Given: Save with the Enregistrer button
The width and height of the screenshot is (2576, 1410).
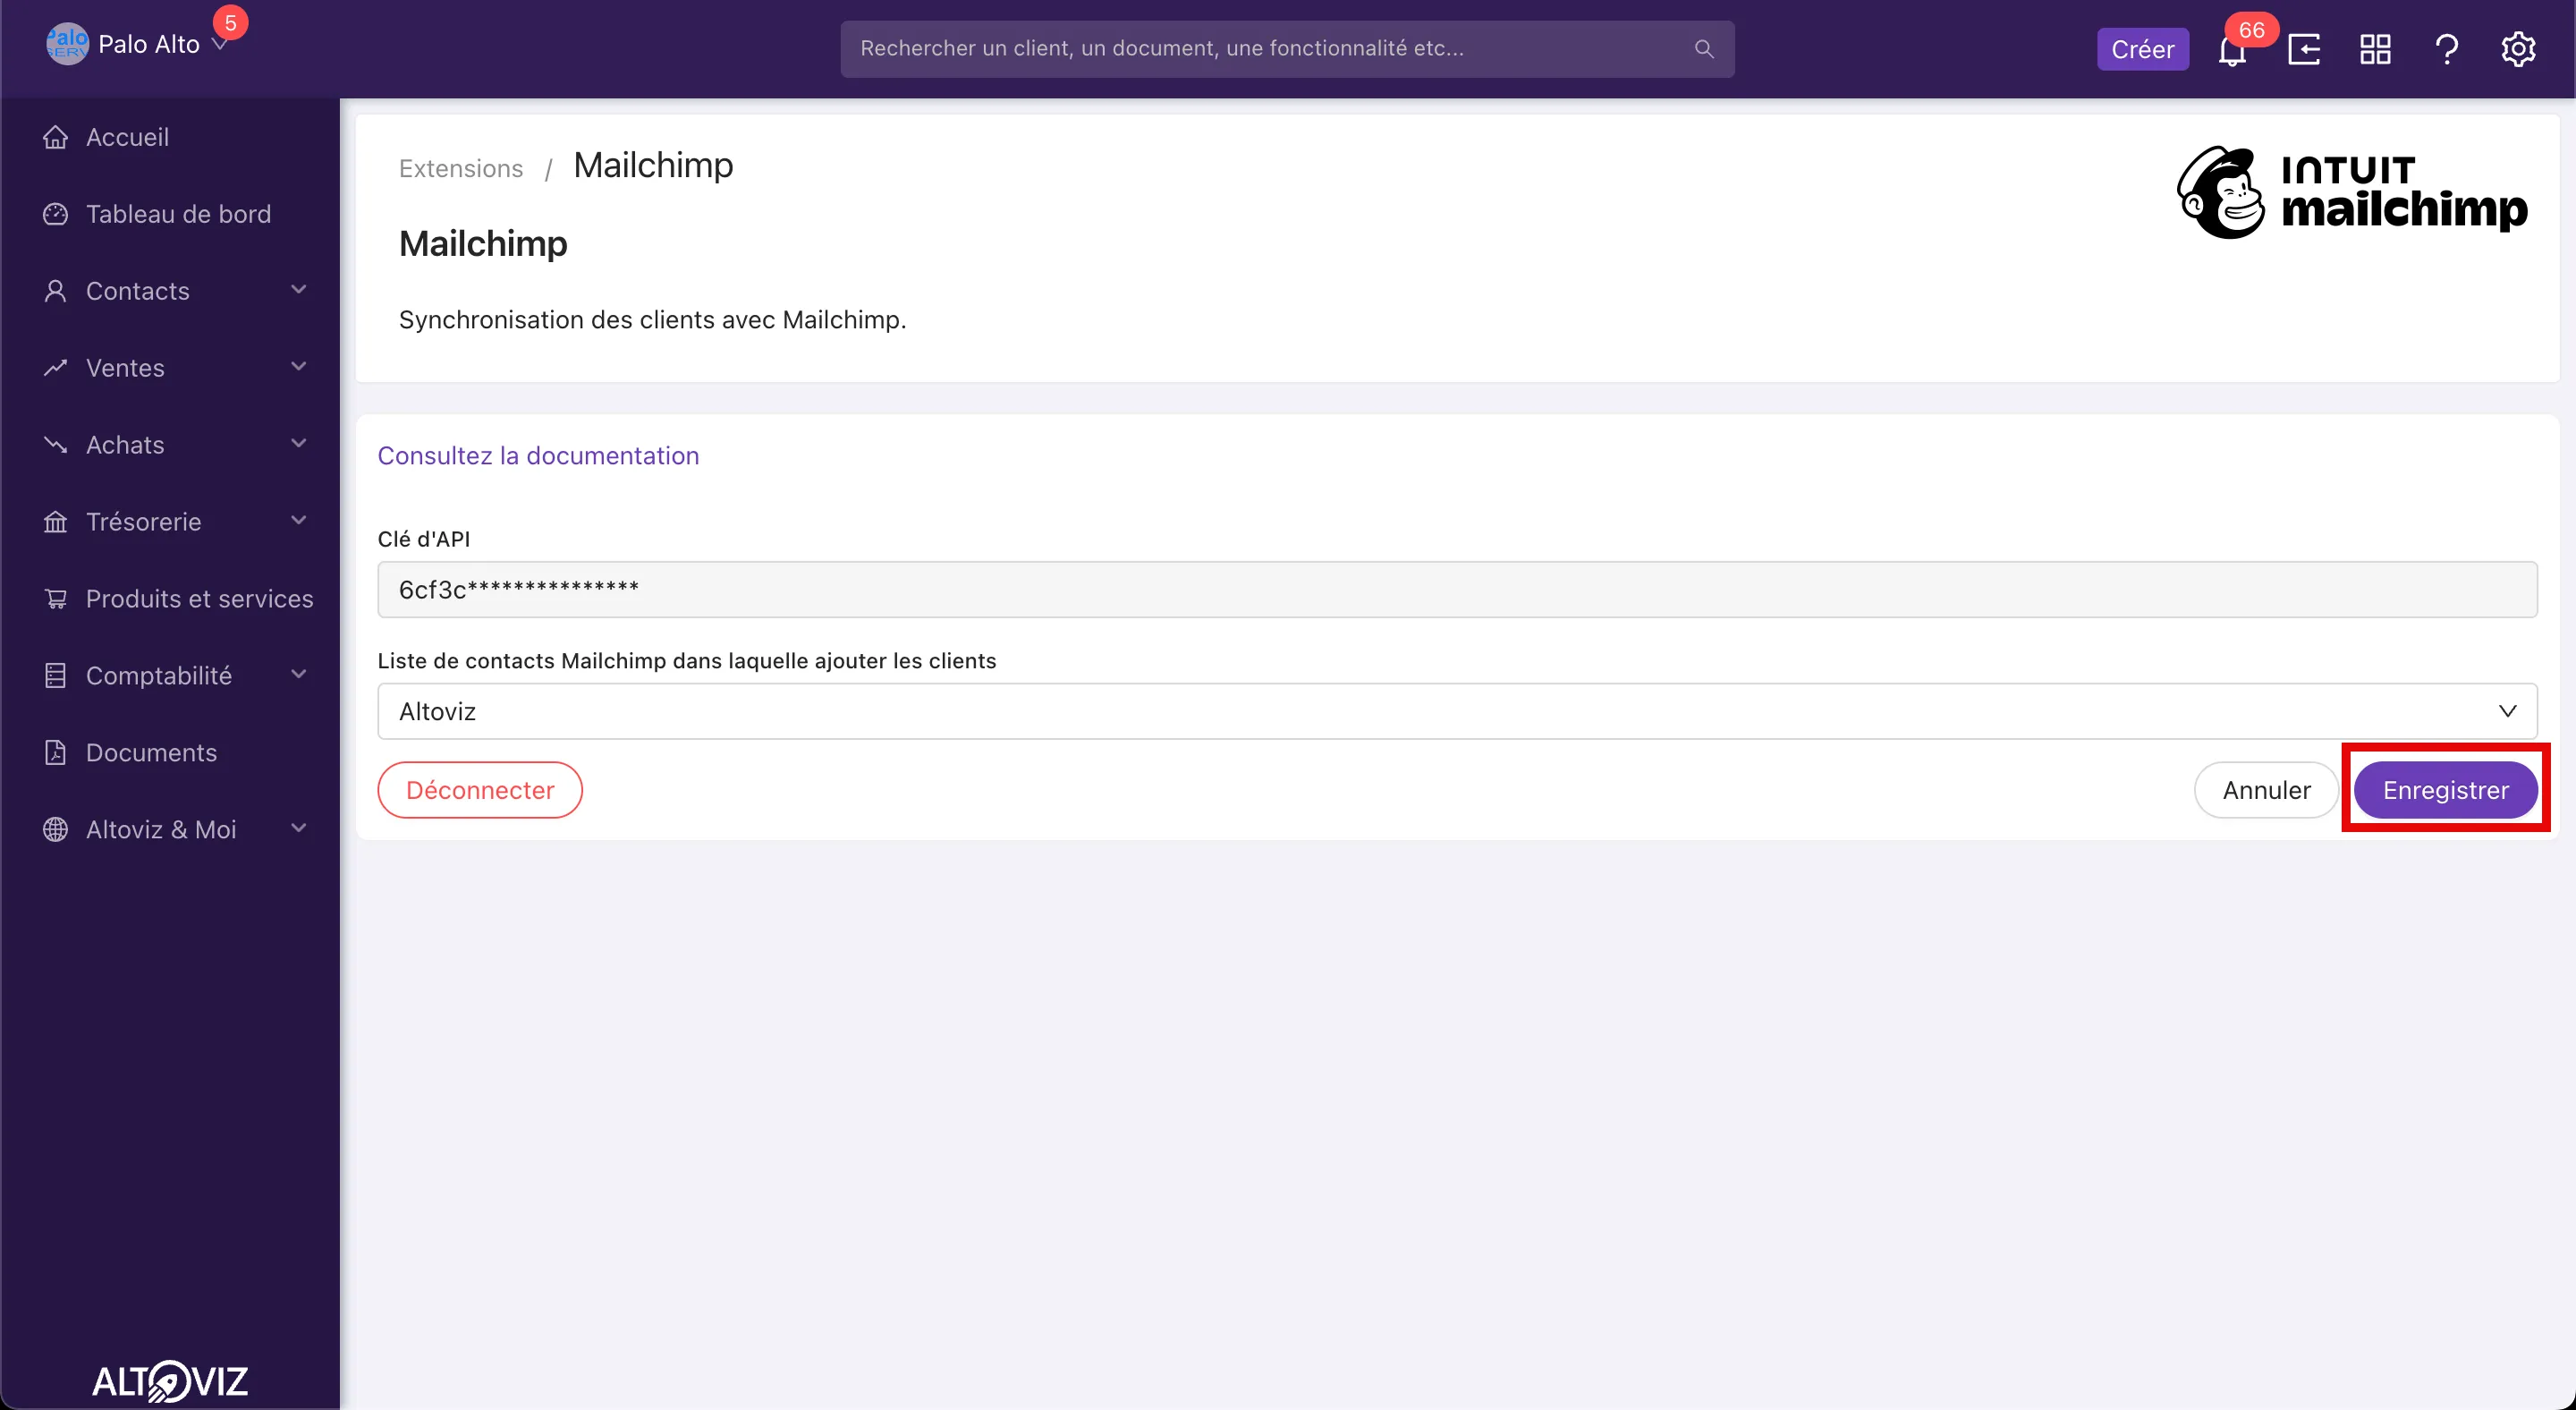Looking at the screenshot, I should (2445, 790).
